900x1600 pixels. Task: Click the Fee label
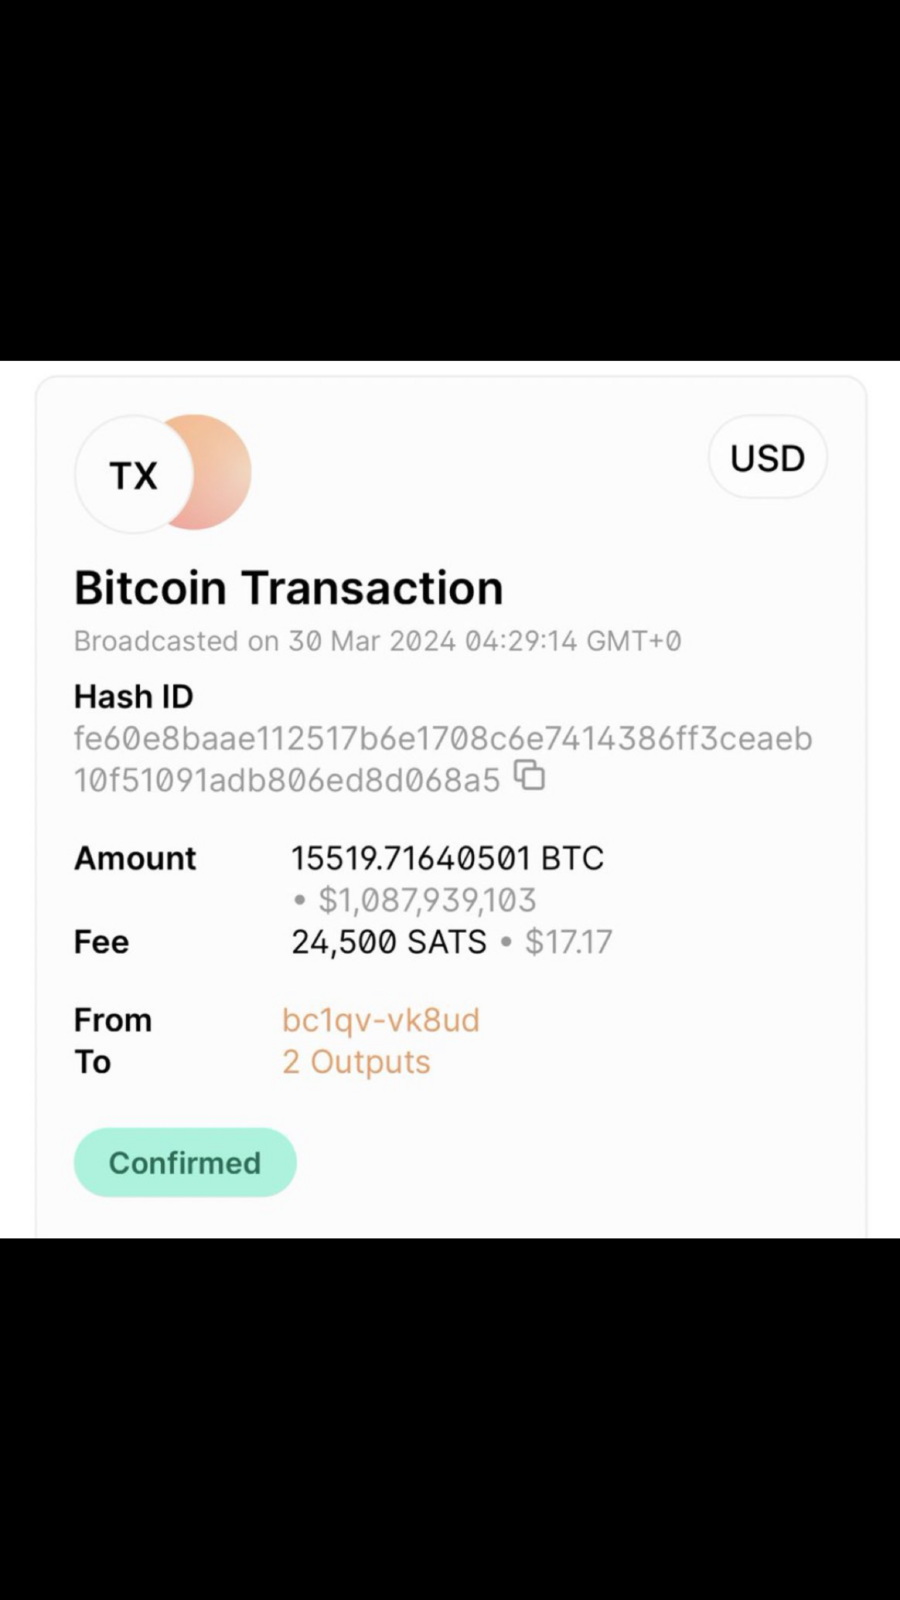(x=101, y=942)
